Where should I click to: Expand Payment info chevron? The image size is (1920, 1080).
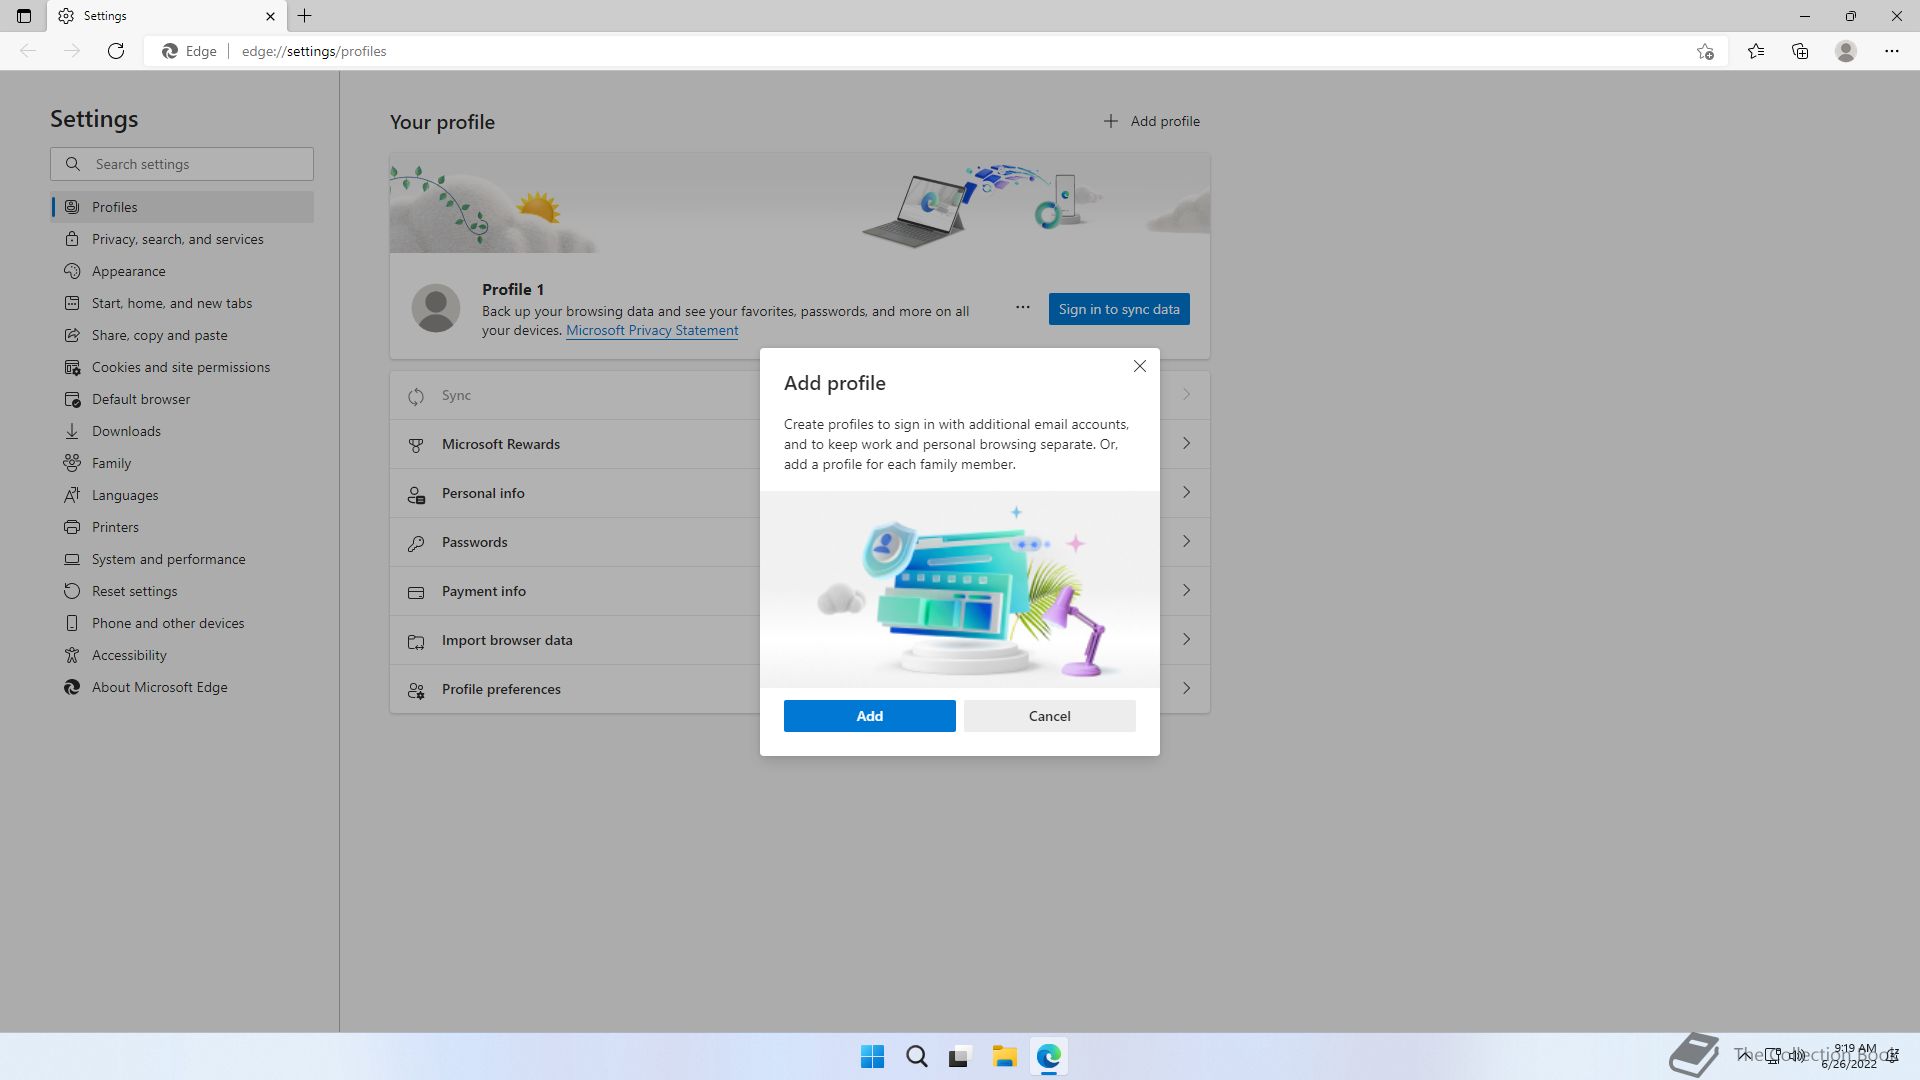(1186, 590)
